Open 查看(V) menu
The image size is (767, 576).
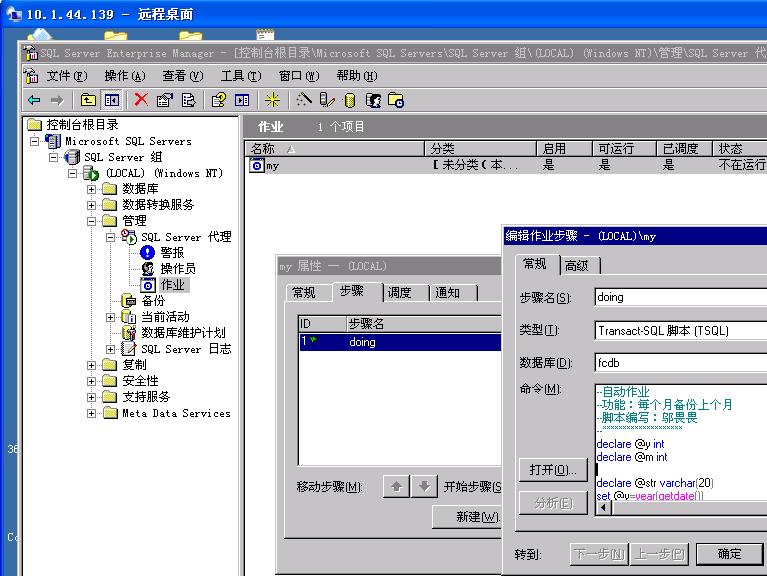click(182, 76)
